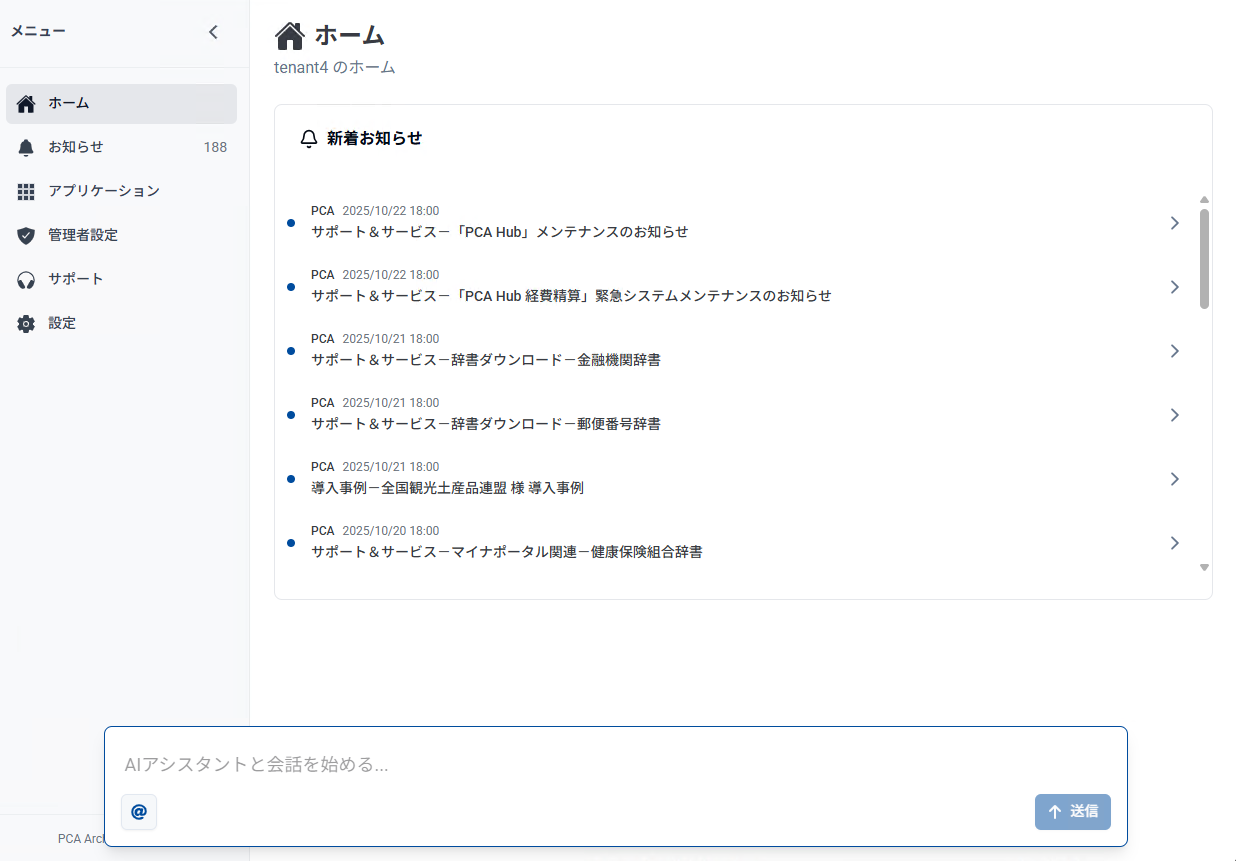
Task: Click the notification list scrollbar thumb
Action: coord(1204,258)
